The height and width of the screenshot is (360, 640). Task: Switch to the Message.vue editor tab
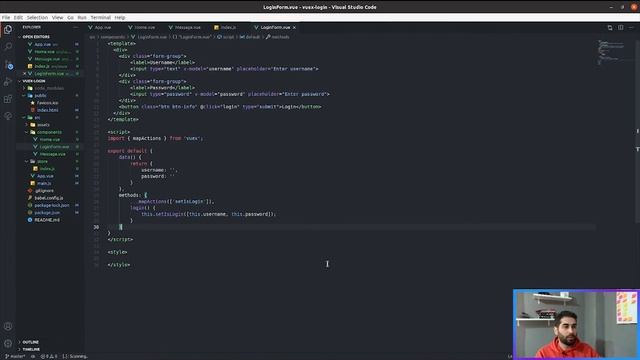coord(188,27)
